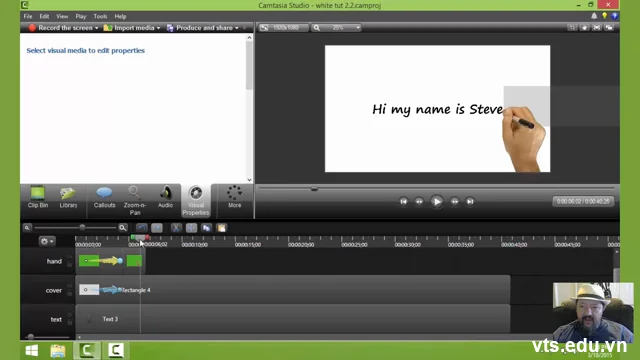Open Windows Start button
The height and width of the screenshot is (360, 640).
point(32,350)
